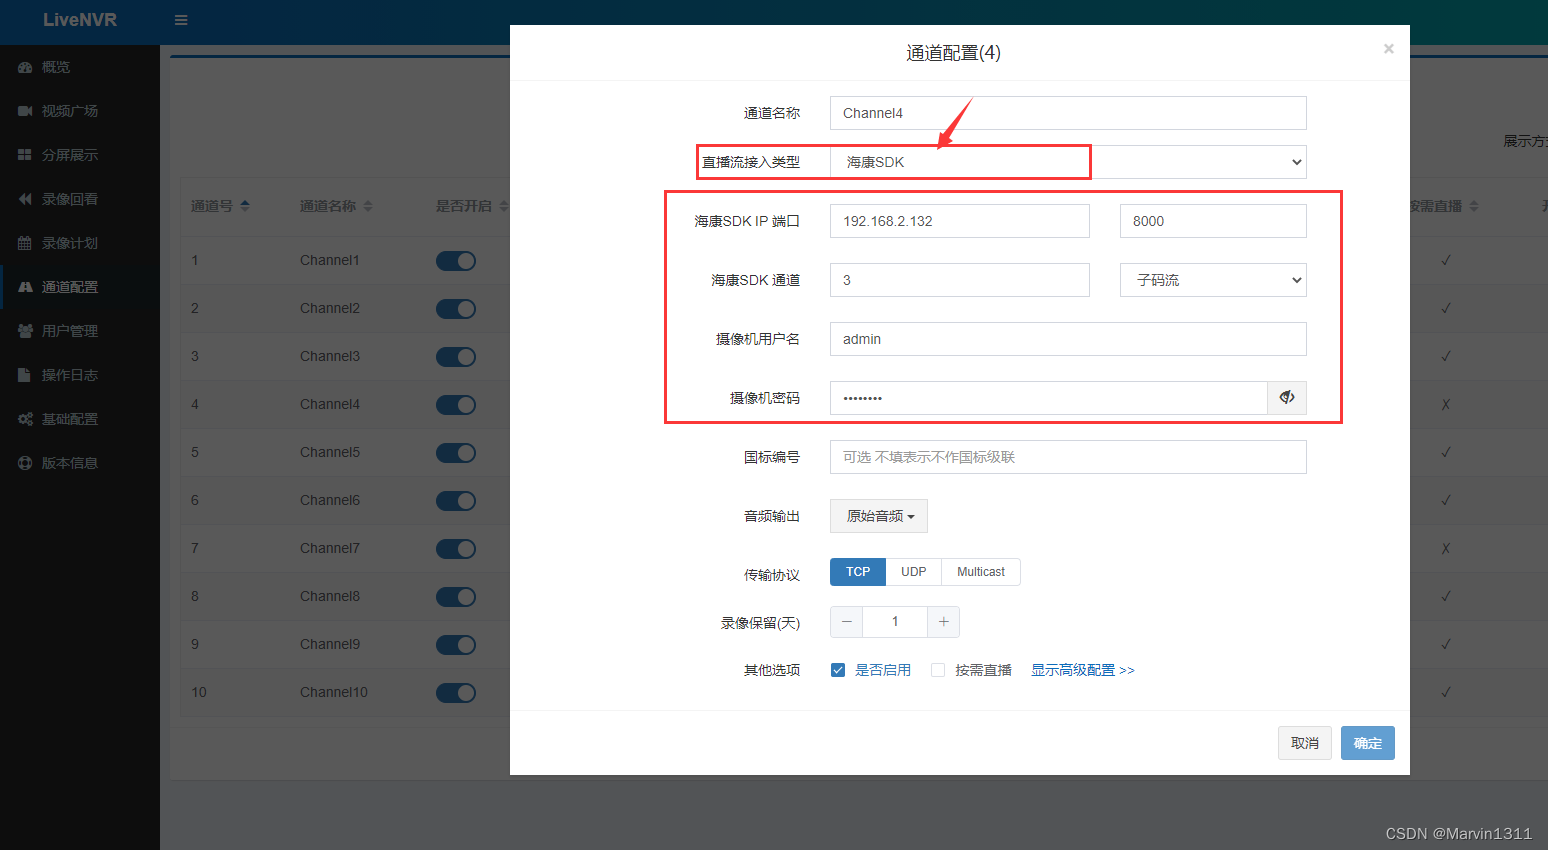Open 概览 overview in sidebar

pyautogui.click(x=80, y=67)
